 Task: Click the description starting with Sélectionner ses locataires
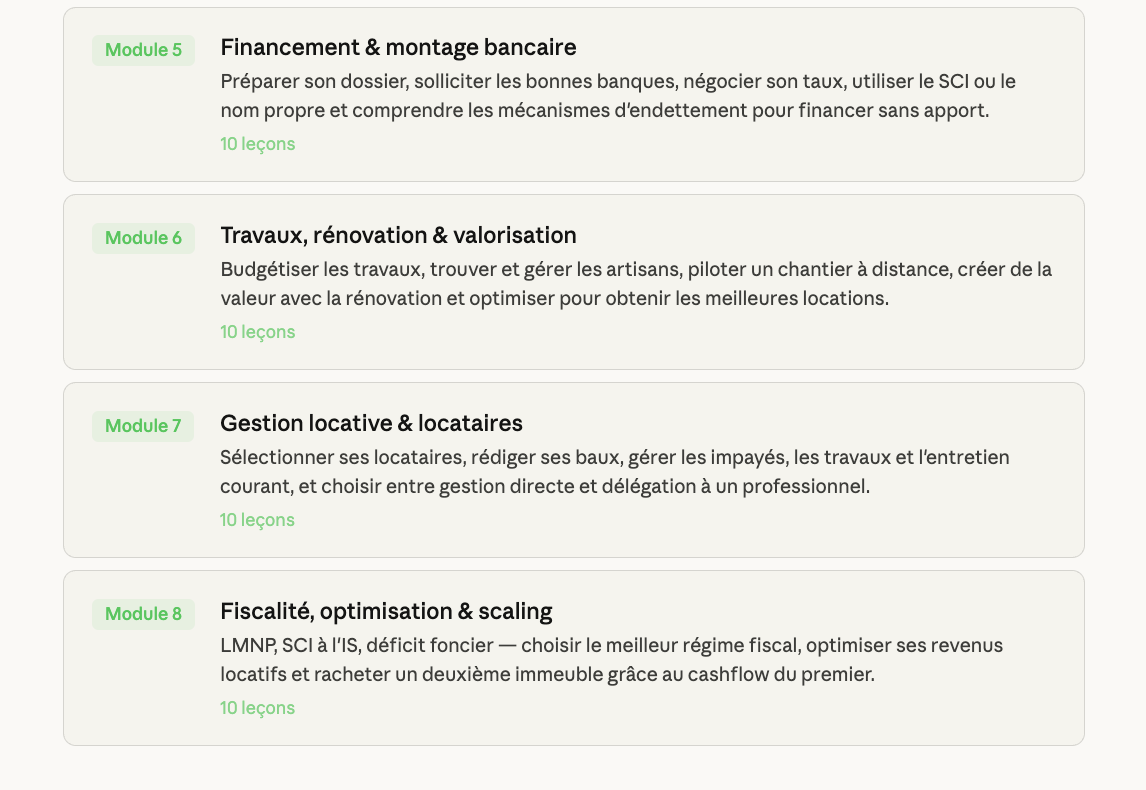(x=614, y=472)
